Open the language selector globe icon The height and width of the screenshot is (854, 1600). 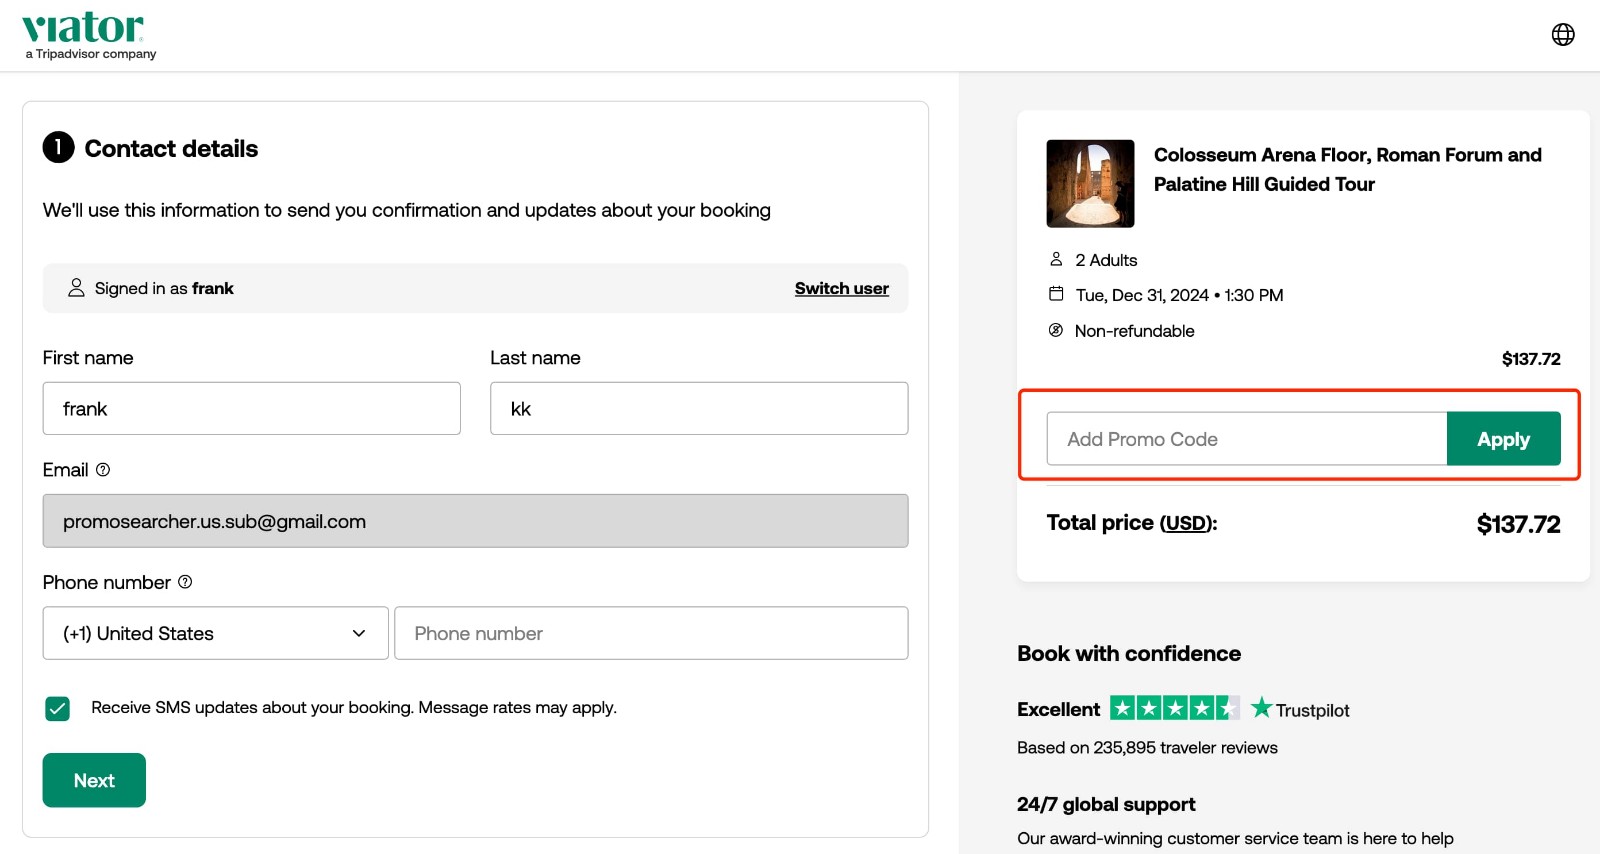(1563, 33)
